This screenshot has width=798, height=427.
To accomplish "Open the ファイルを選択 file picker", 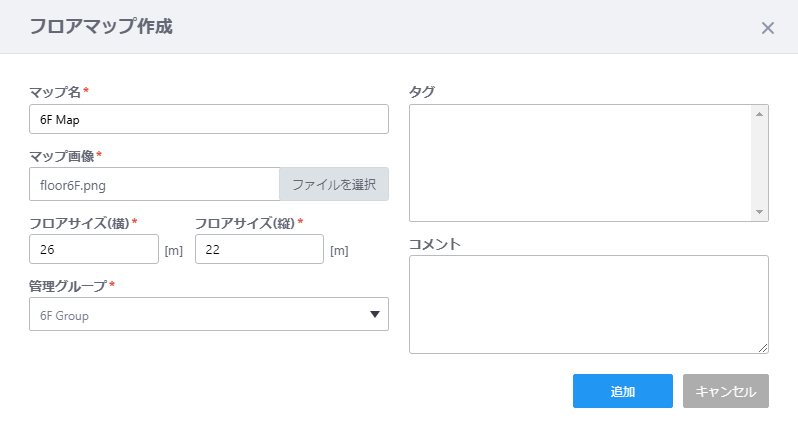I will tap(334, 184).
